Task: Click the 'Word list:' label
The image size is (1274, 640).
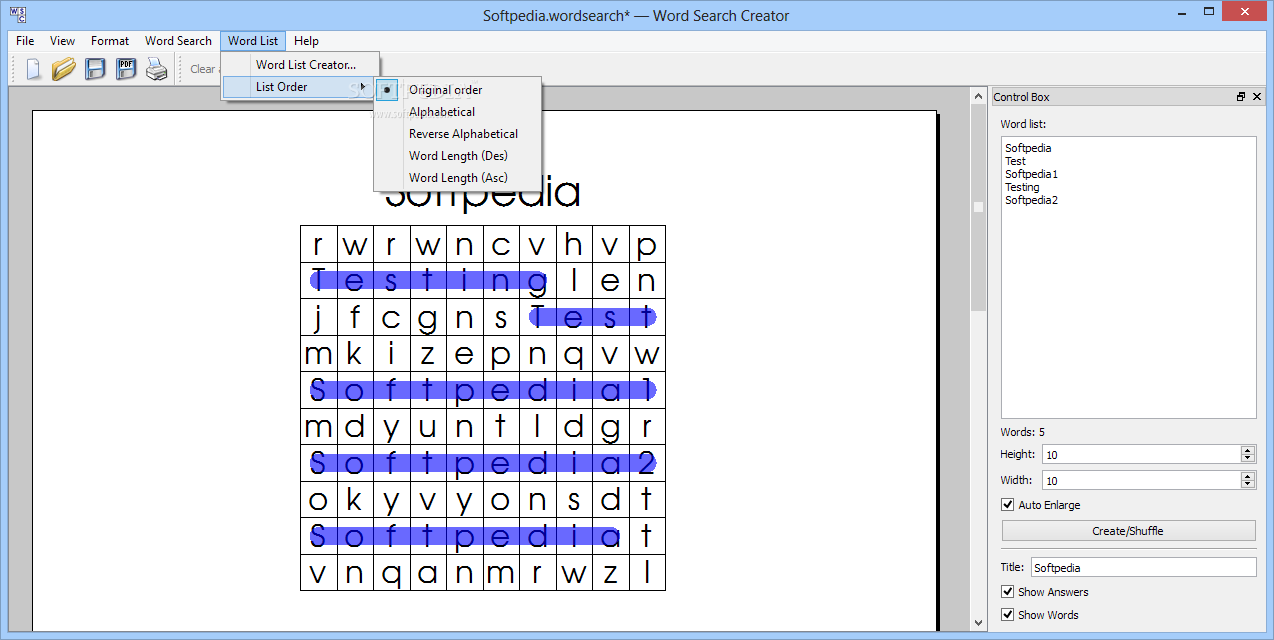Action: point(1023,124)
